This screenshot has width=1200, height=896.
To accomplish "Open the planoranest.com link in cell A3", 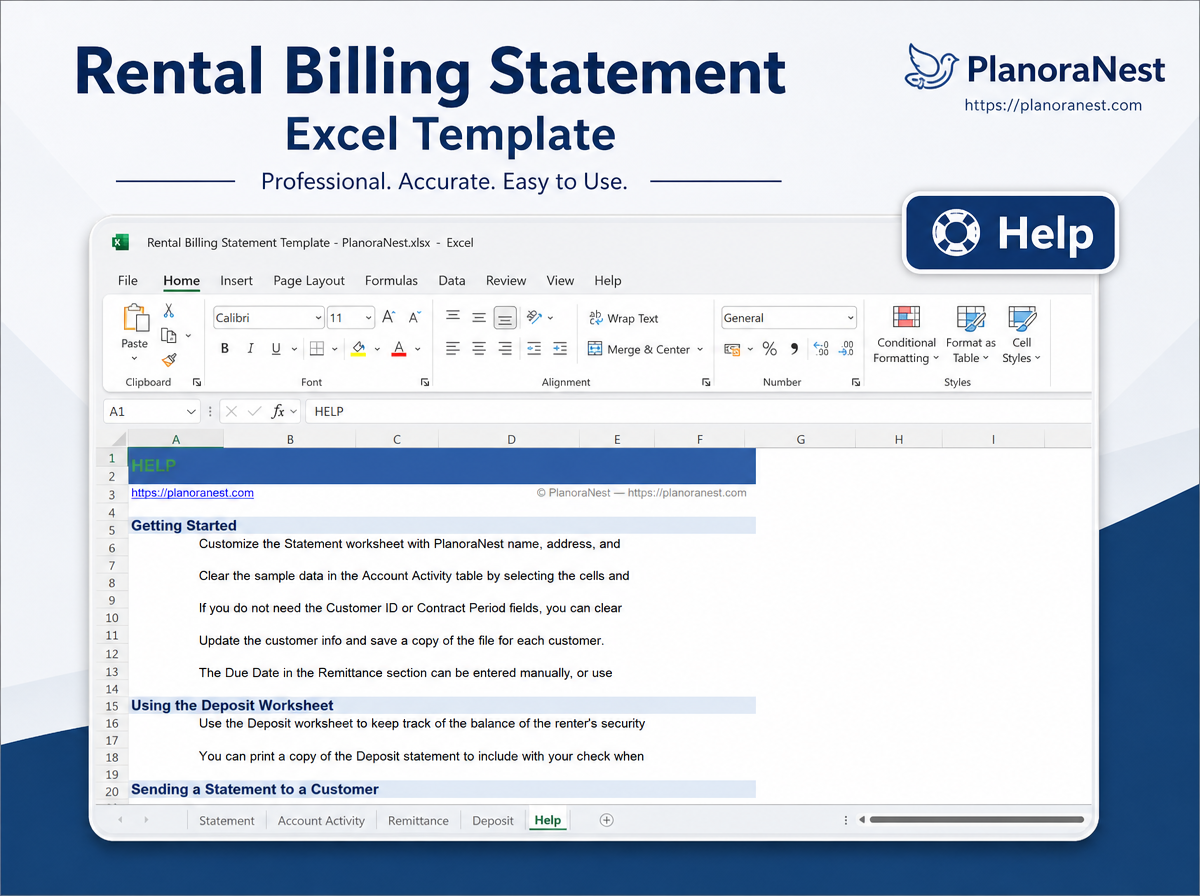I will (x=192, y=493).
